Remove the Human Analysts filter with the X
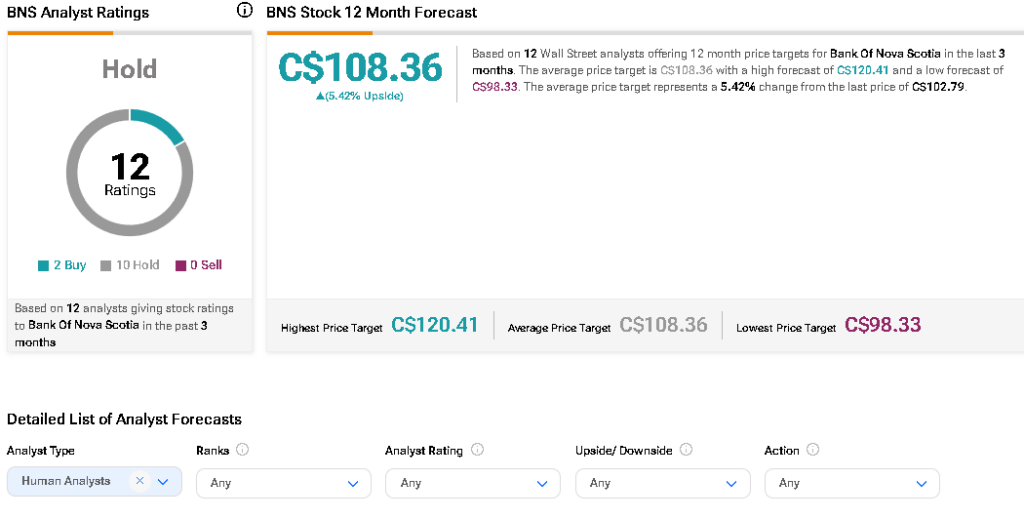 click(x=140, y=481)
